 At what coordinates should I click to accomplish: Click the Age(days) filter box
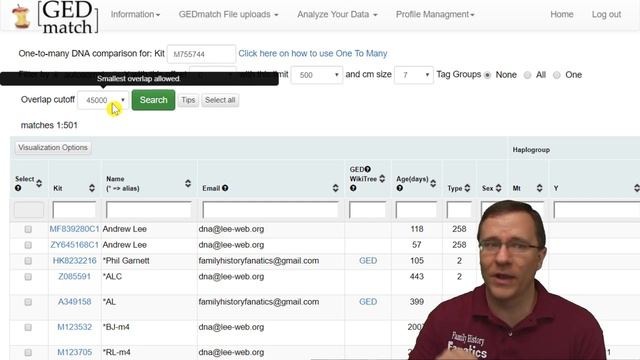point(416,210)
